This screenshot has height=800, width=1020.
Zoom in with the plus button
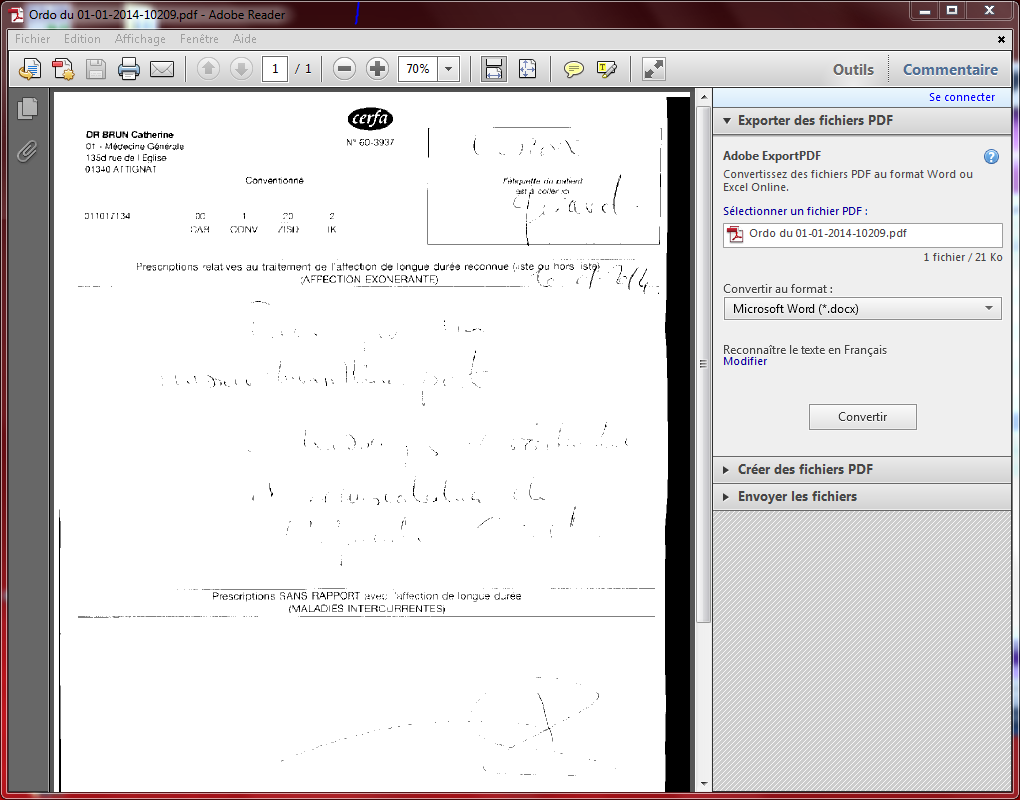click(377, 69)
